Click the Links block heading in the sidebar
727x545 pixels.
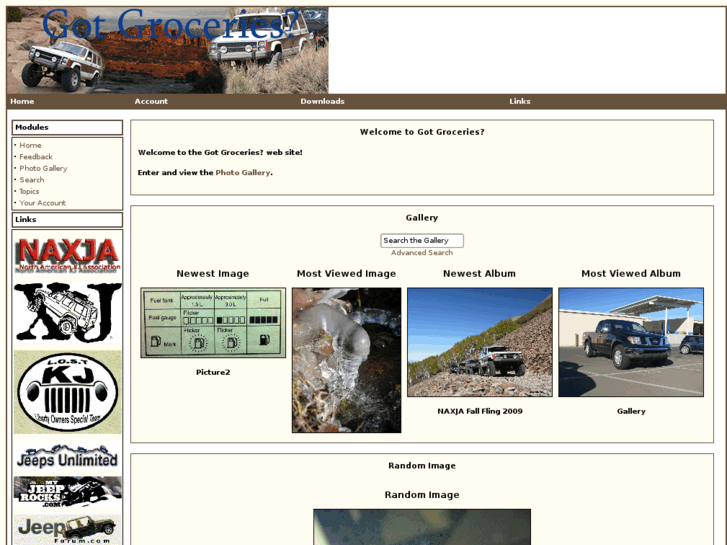[x=67, y=220]
